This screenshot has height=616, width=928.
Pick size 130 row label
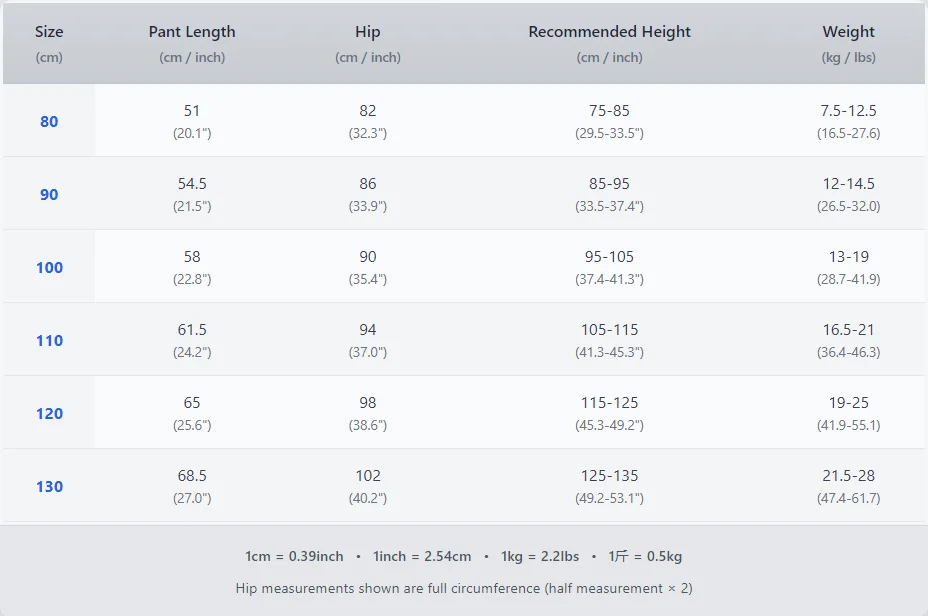[x=49, y=487]
